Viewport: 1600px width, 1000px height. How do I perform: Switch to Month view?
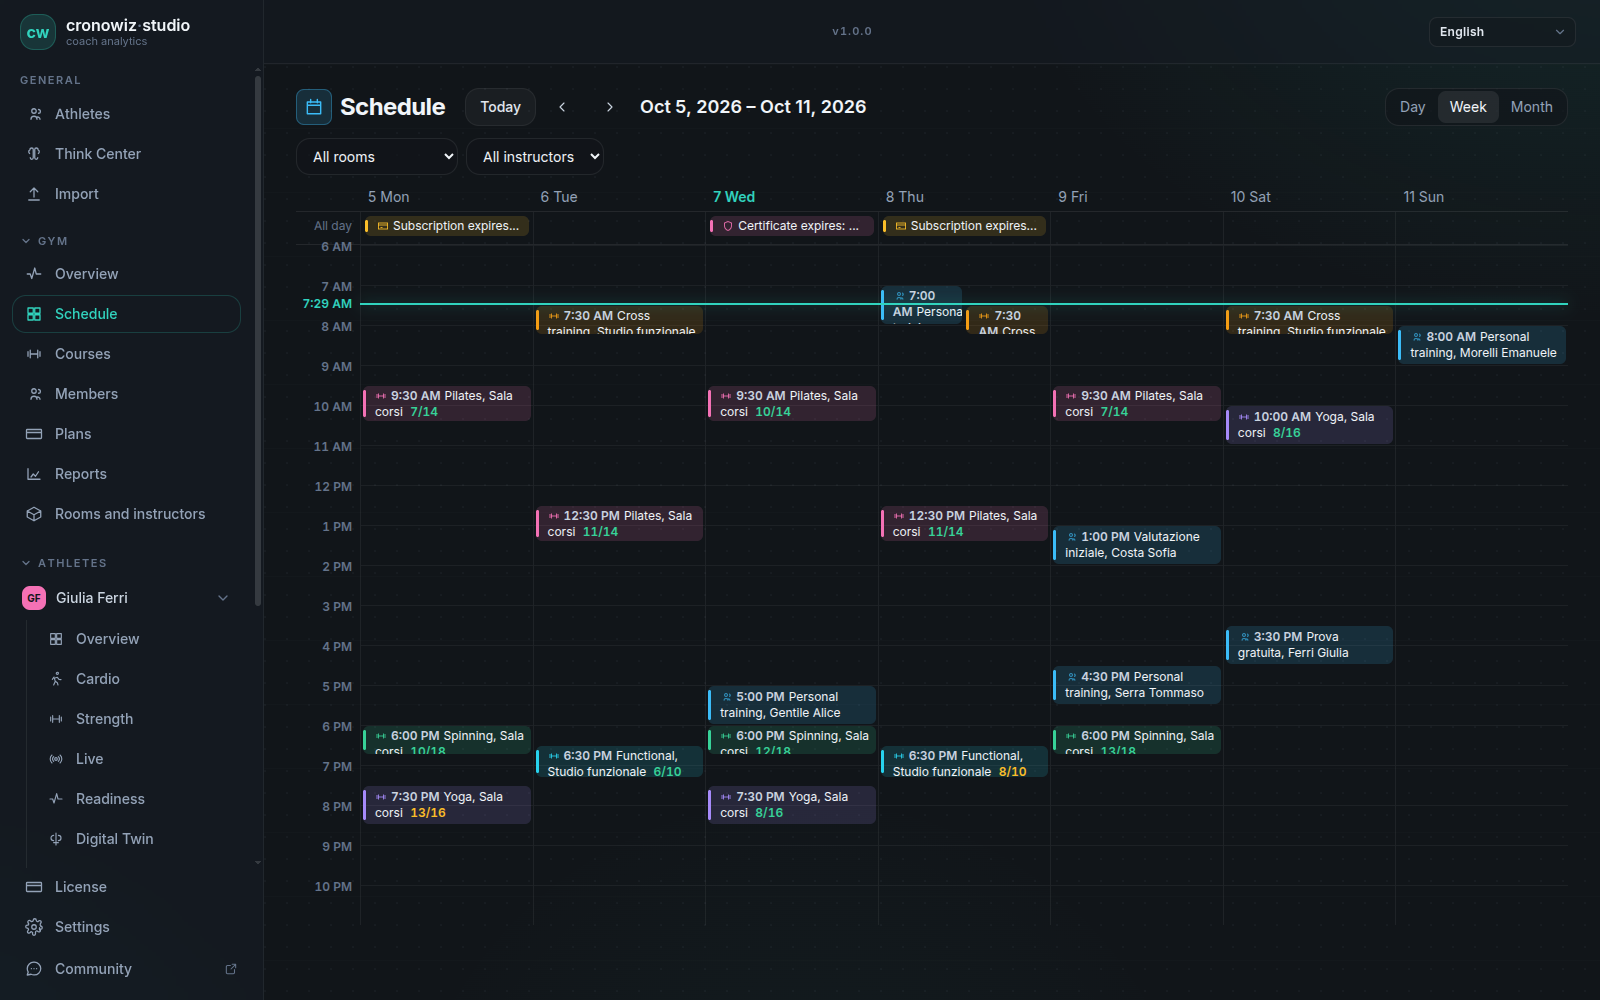click(1531, 107)
